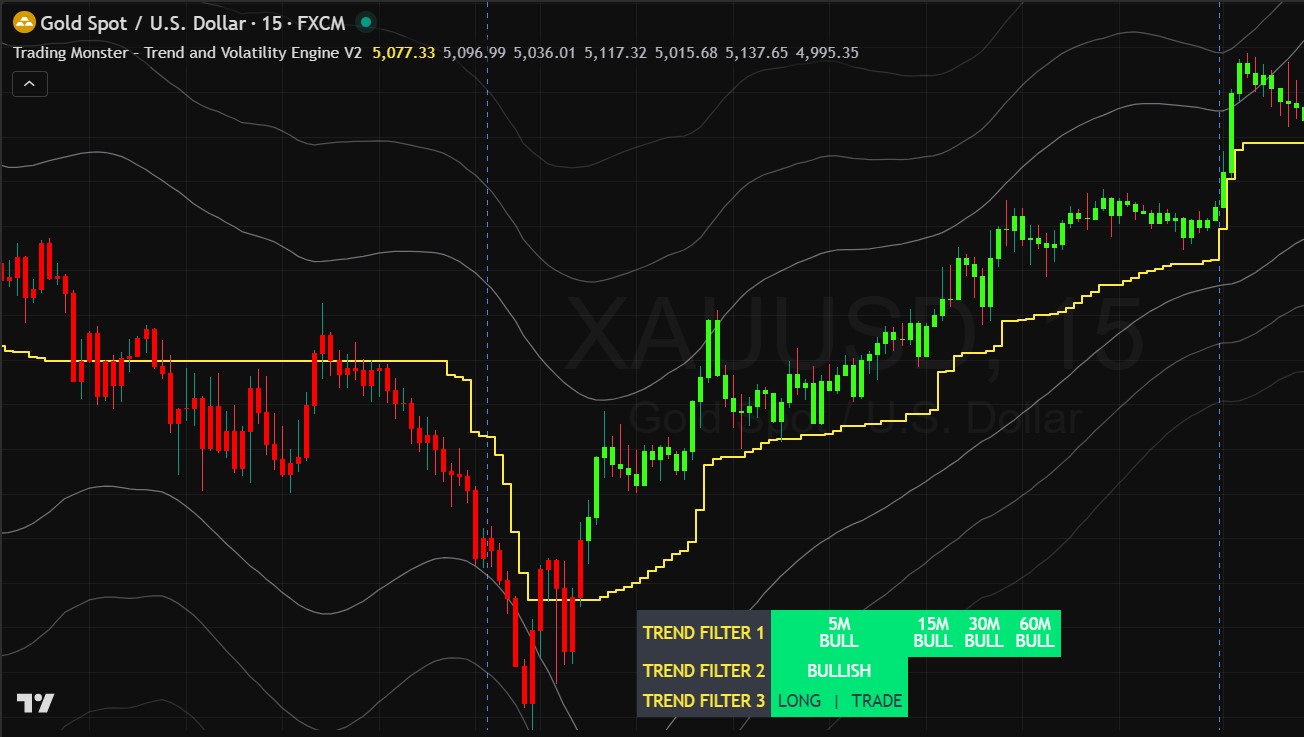Viewport: 1304px width, 737px height.
Task: Click the 5,137.65 indicator value
Action: [757, 52]
